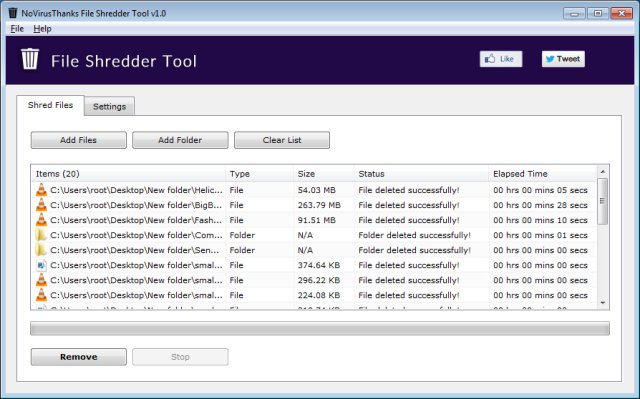Image resolution: width=640 pixels, height=399 pixels.
Task: Click the VLC cone icon for Helic... file
Action: 41,190
